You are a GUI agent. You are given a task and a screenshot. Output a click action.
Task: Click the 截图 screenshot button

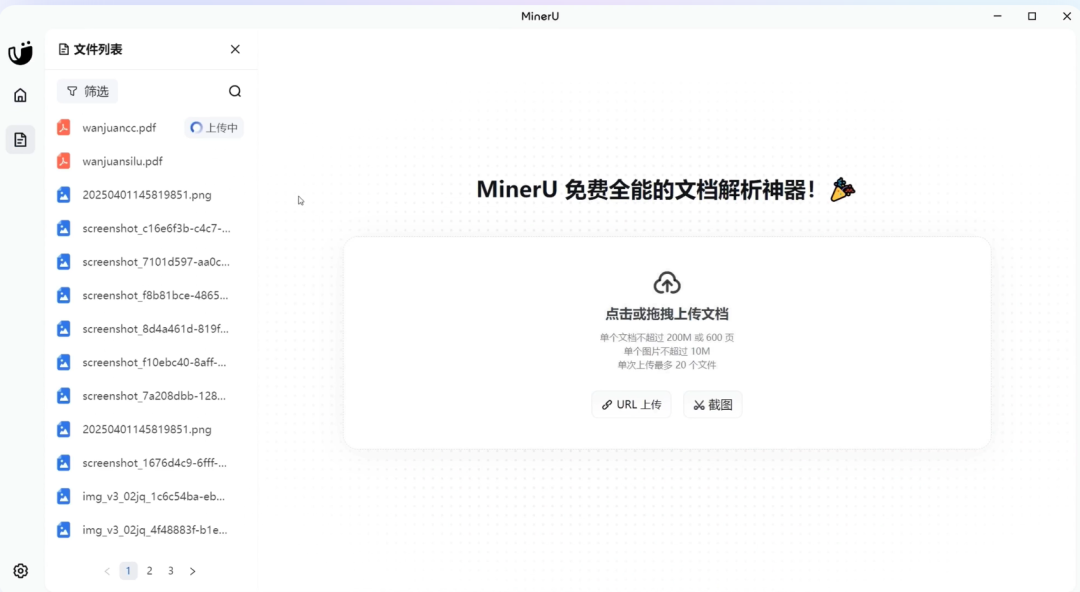(x=713, y=405)
